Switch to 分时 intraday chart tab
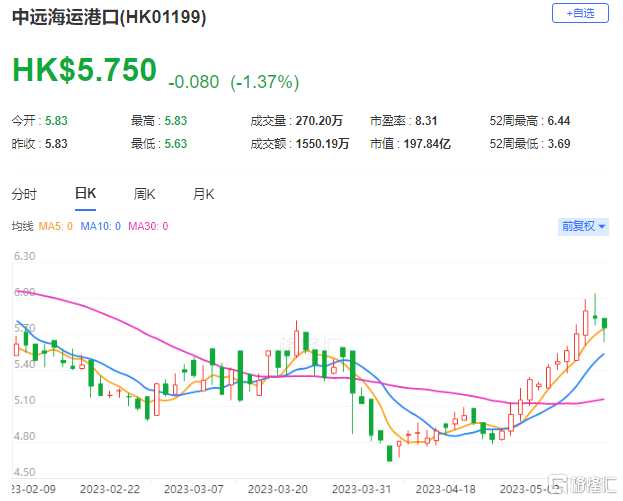Screen dimensions: 623x501 (24, 194)
